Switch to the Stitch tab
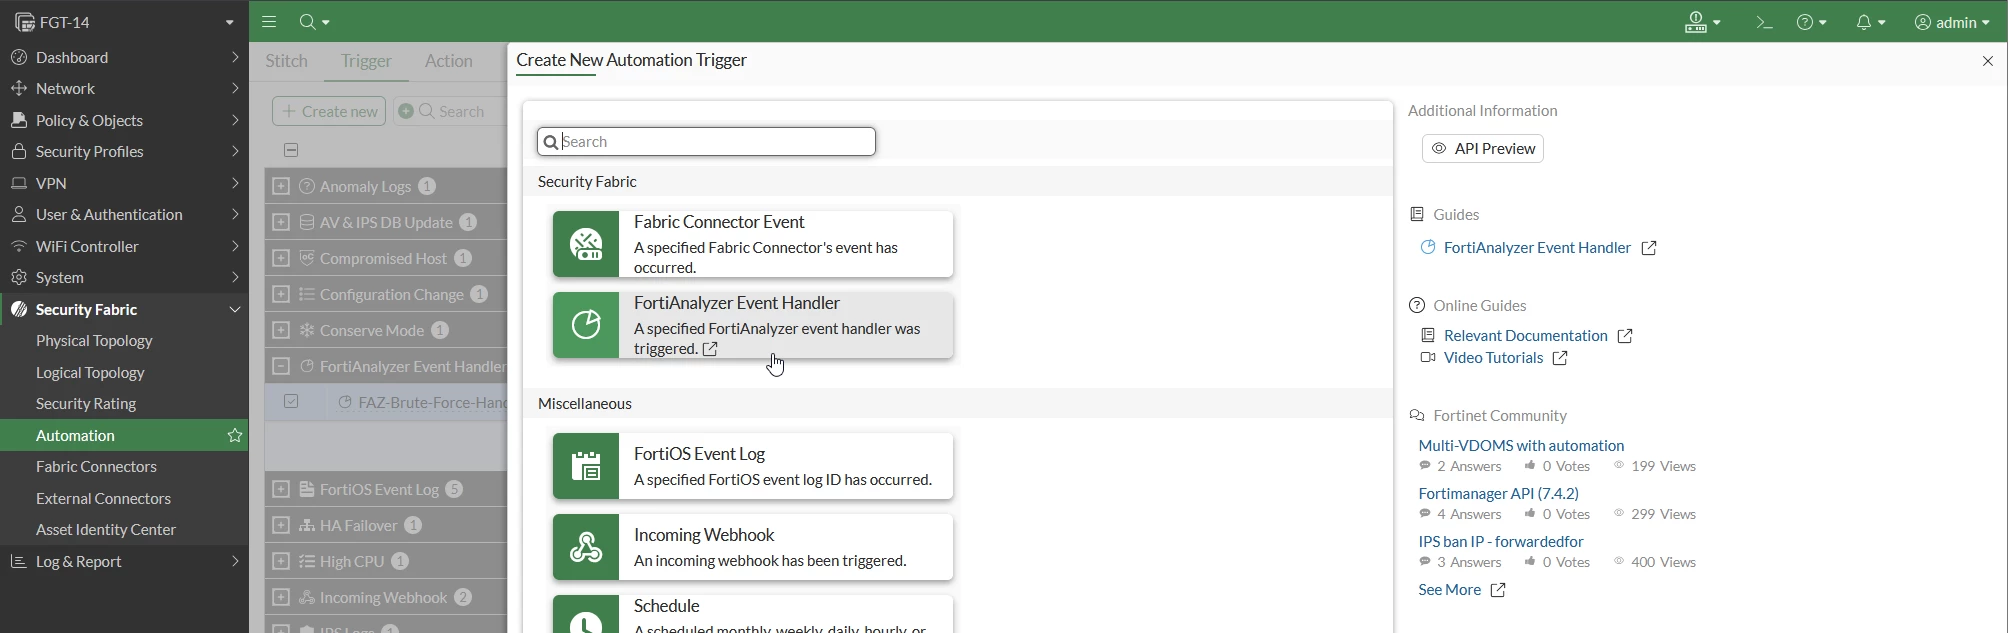 (x=287, y=62)
